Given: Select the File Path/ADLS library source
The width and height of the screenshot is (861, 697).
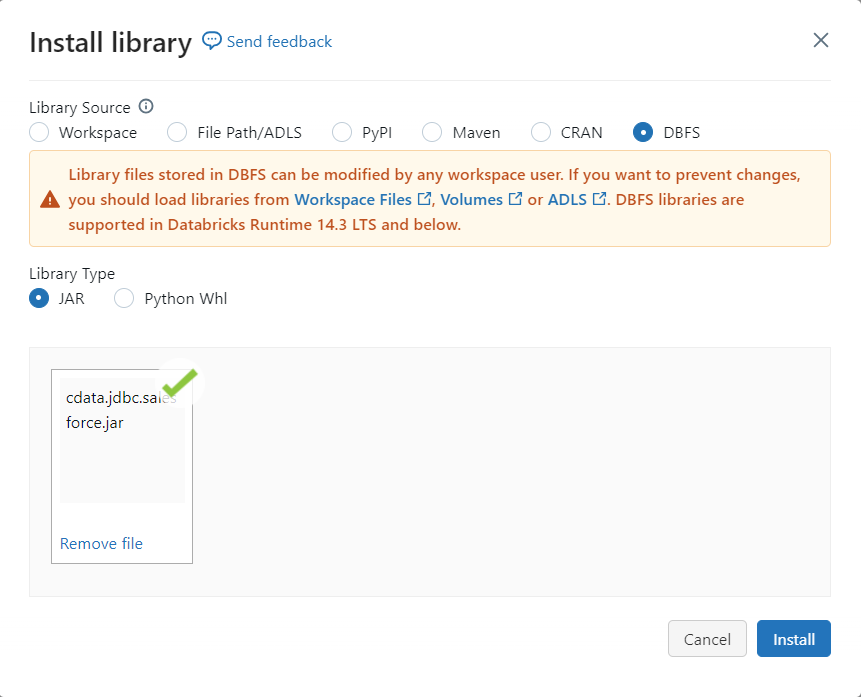Looking at the screenshot, I should [x=177, y=132].
